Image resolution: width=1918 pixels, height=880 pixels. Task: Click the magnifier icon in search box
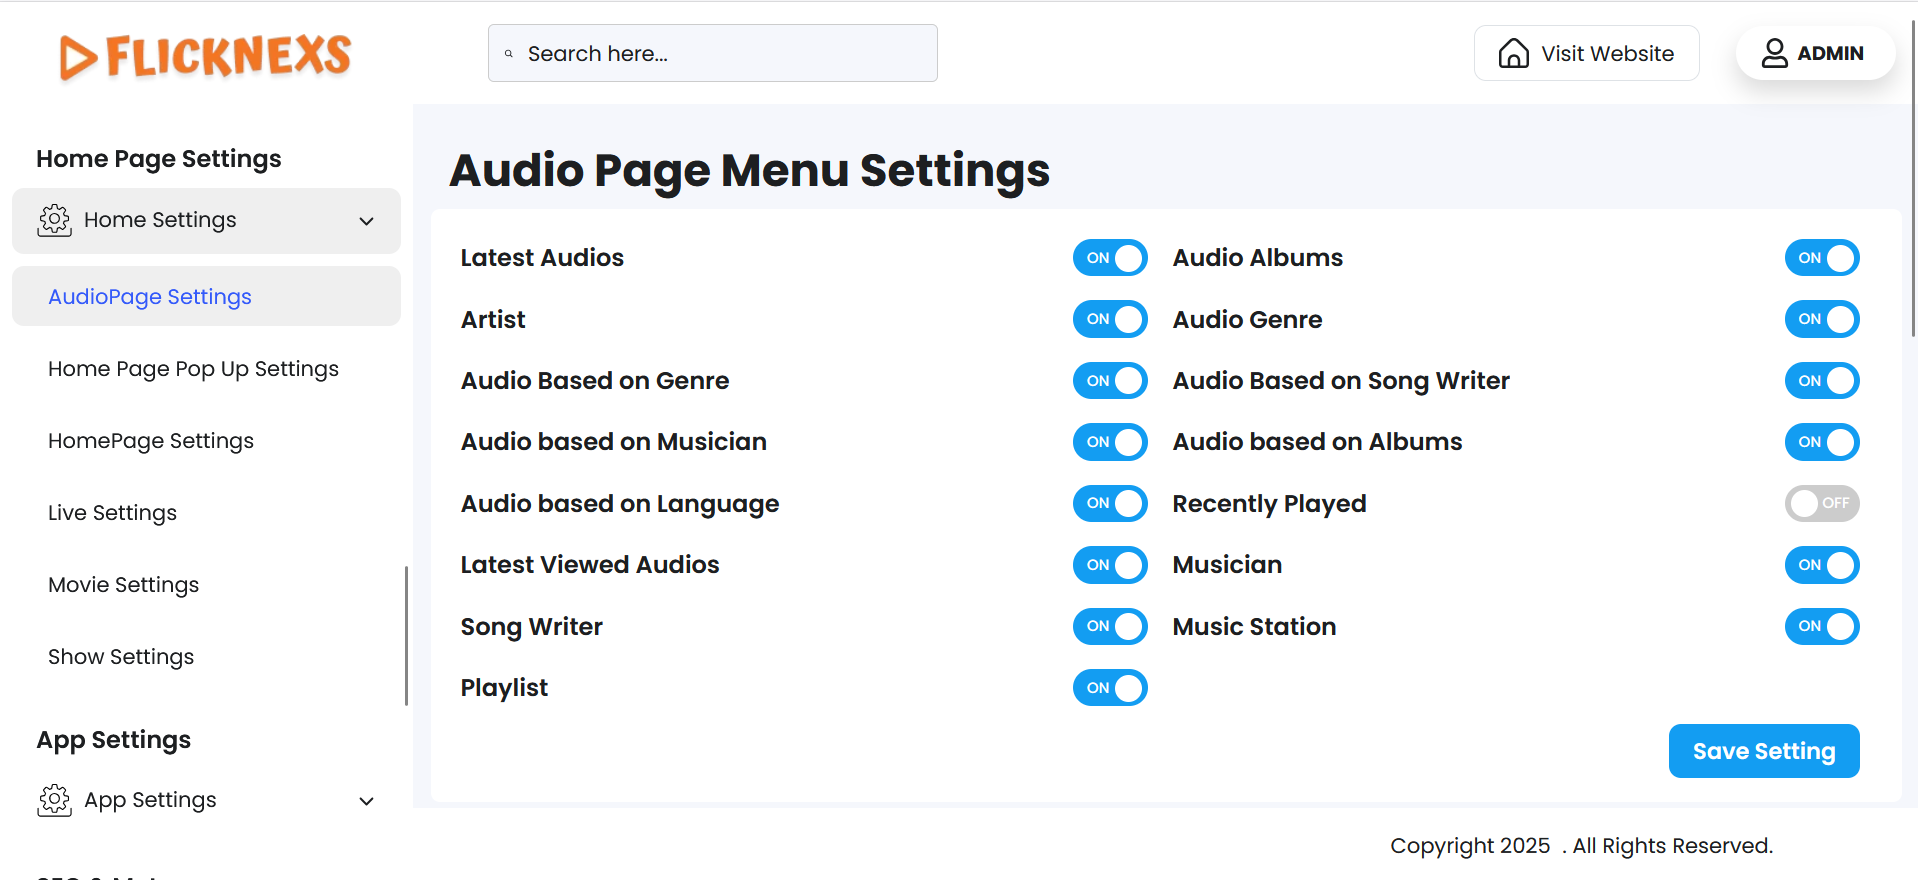coord(509,54)
